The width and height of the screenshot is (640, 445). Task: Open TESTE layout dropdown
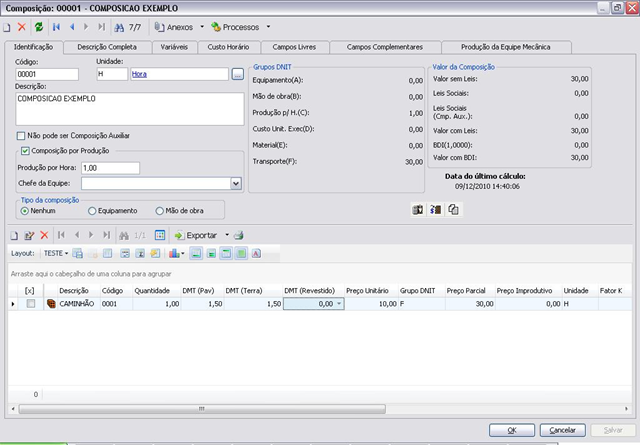(x=56, y=254)
